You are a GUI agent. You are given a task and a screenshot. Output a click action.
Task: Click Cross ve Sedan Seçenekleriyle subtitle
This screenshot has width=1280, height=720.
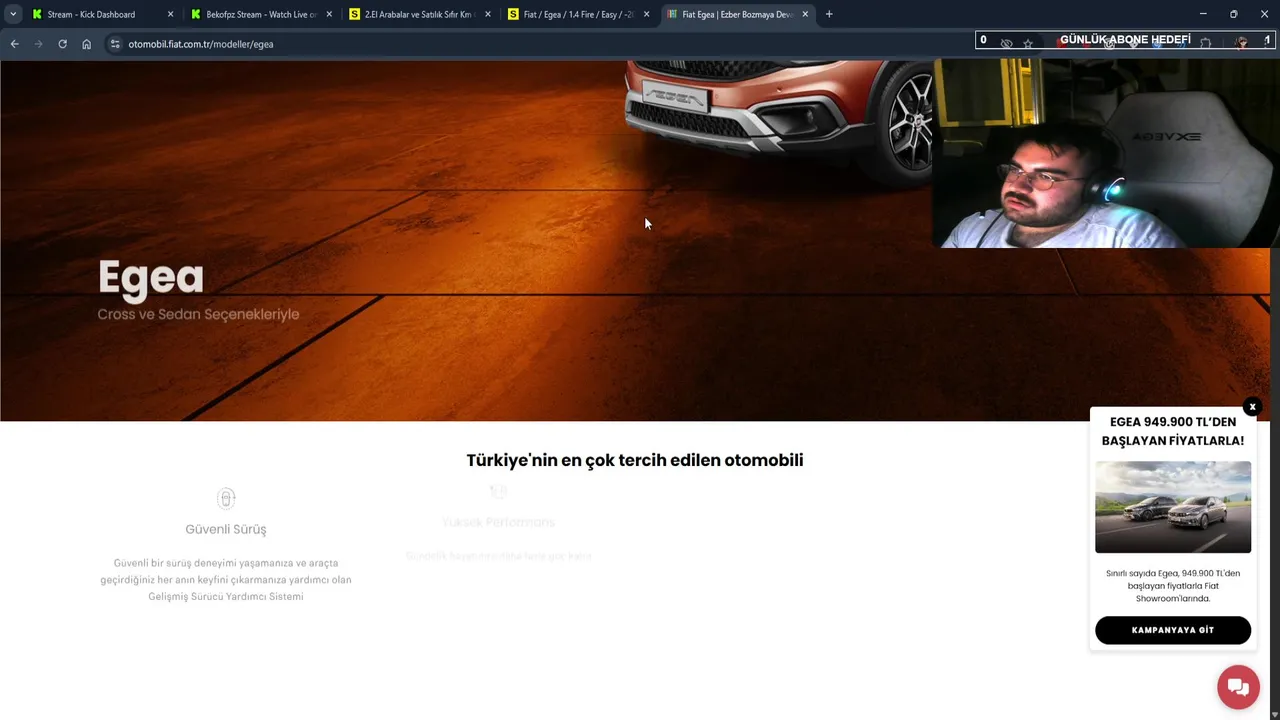[198, 314]
